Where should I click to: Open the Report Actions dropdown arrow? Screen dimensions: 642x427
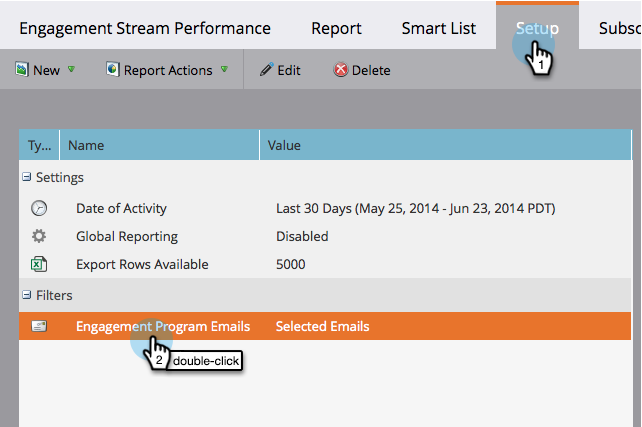pos(225,70)
